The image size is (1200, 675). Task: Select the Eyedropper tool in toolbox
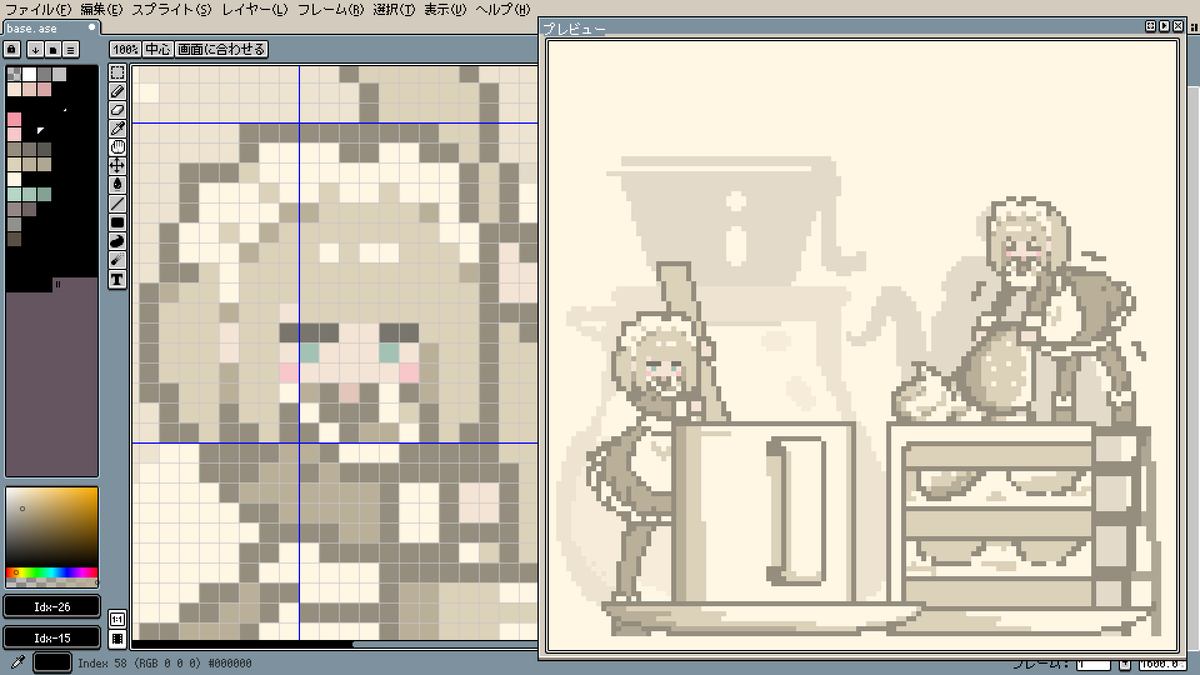(x=117, y=128)
